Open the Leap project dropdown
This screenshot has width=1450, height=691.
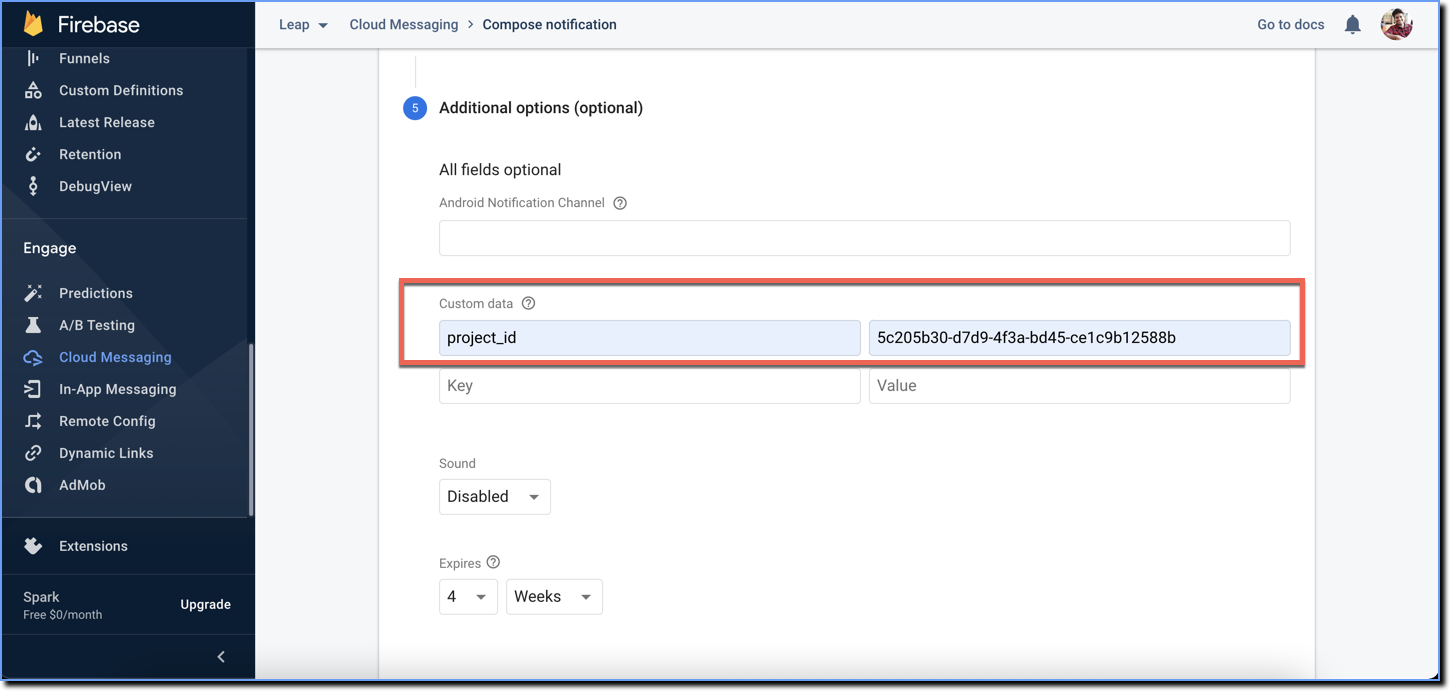pyautogui.click(x=303, y=25)
